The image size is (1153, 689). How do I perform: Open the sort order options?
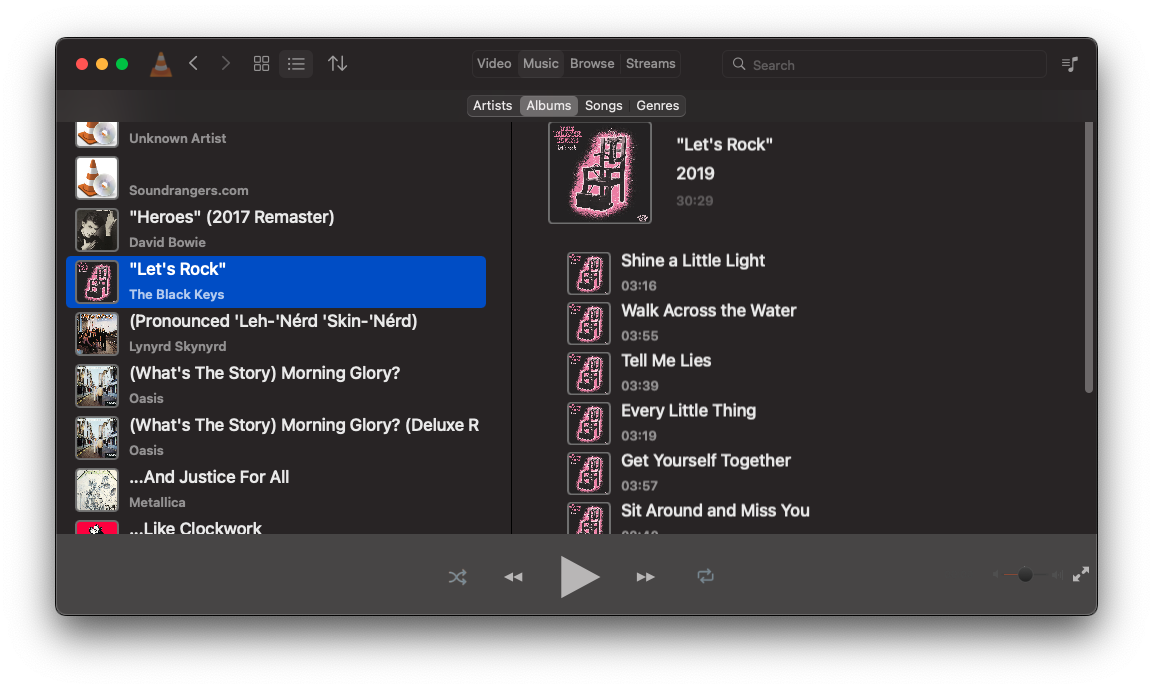pos(338,64)
